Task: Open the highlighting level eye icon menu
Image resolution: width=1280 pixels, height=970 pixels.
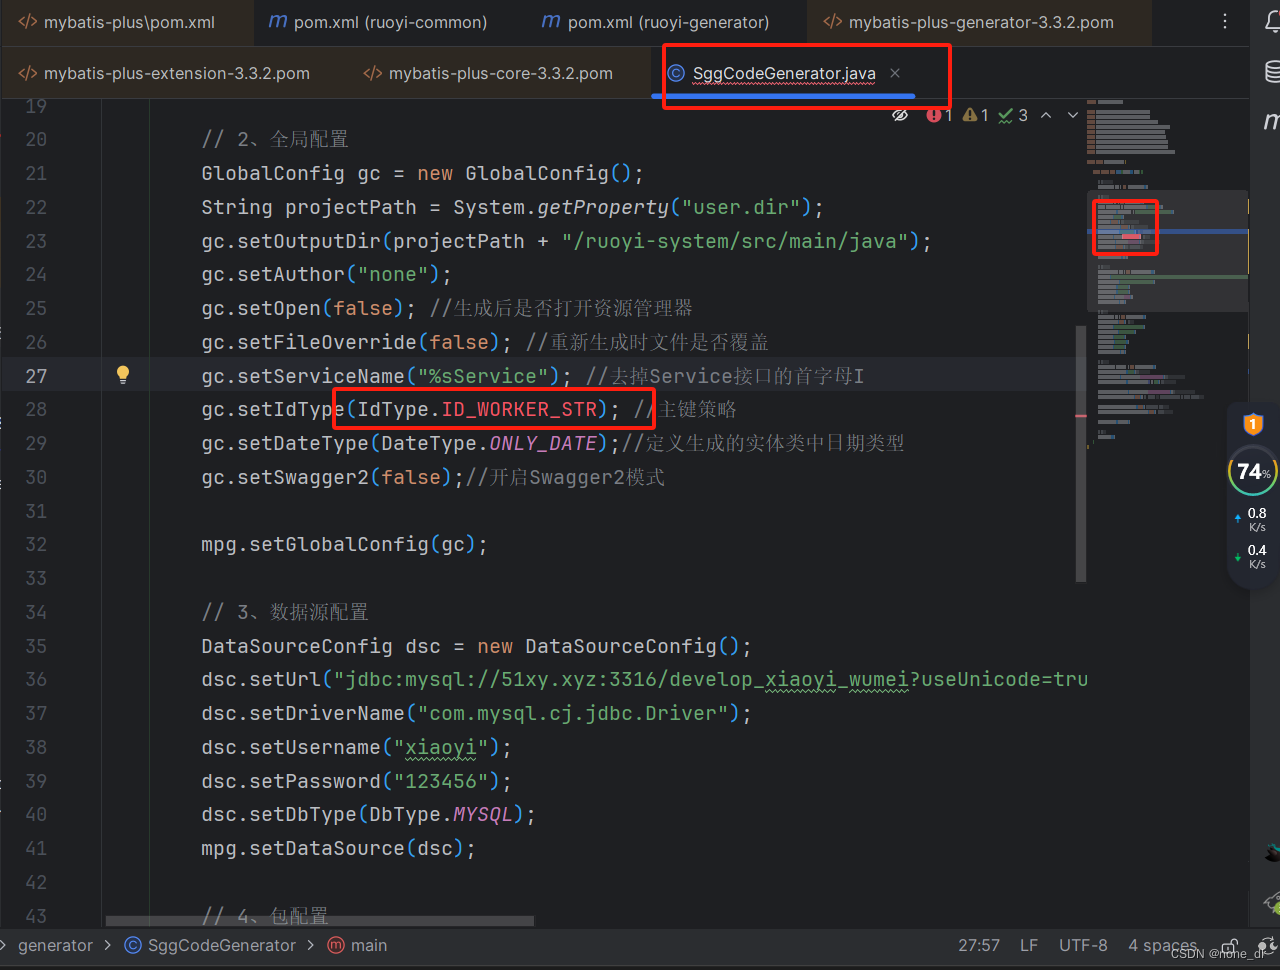Action: (900, 115)
